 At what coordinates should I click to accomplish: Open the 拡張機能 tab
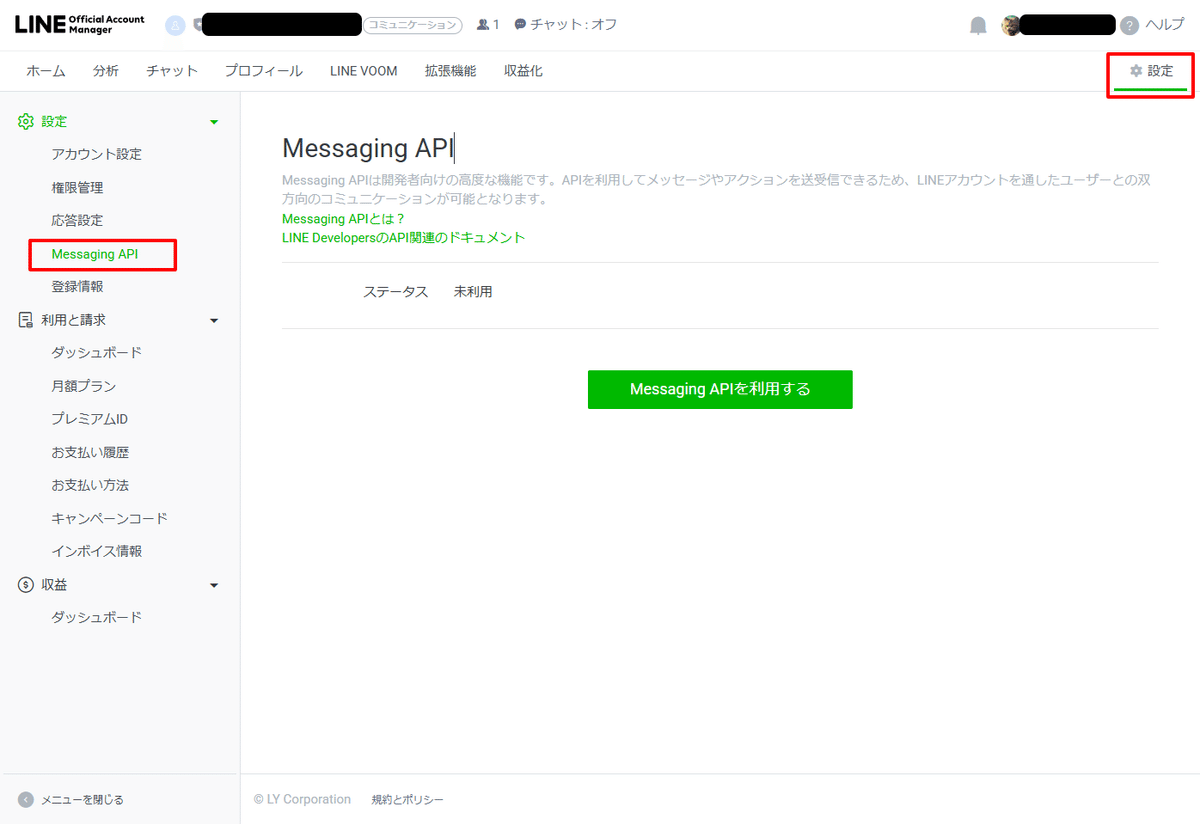[x=450, y=71]
